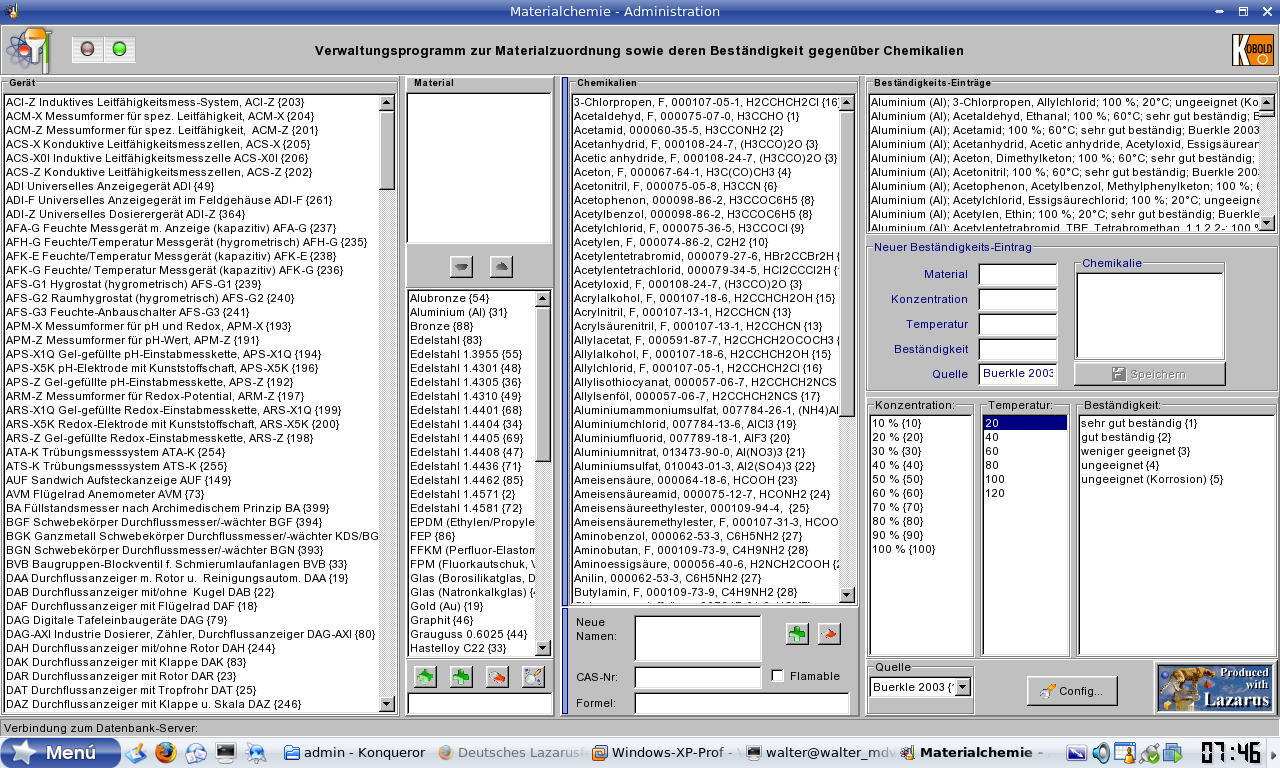Click the second green plus icon below the material list
Viewport: 1280px width, 768px height.
coord(461,677)
